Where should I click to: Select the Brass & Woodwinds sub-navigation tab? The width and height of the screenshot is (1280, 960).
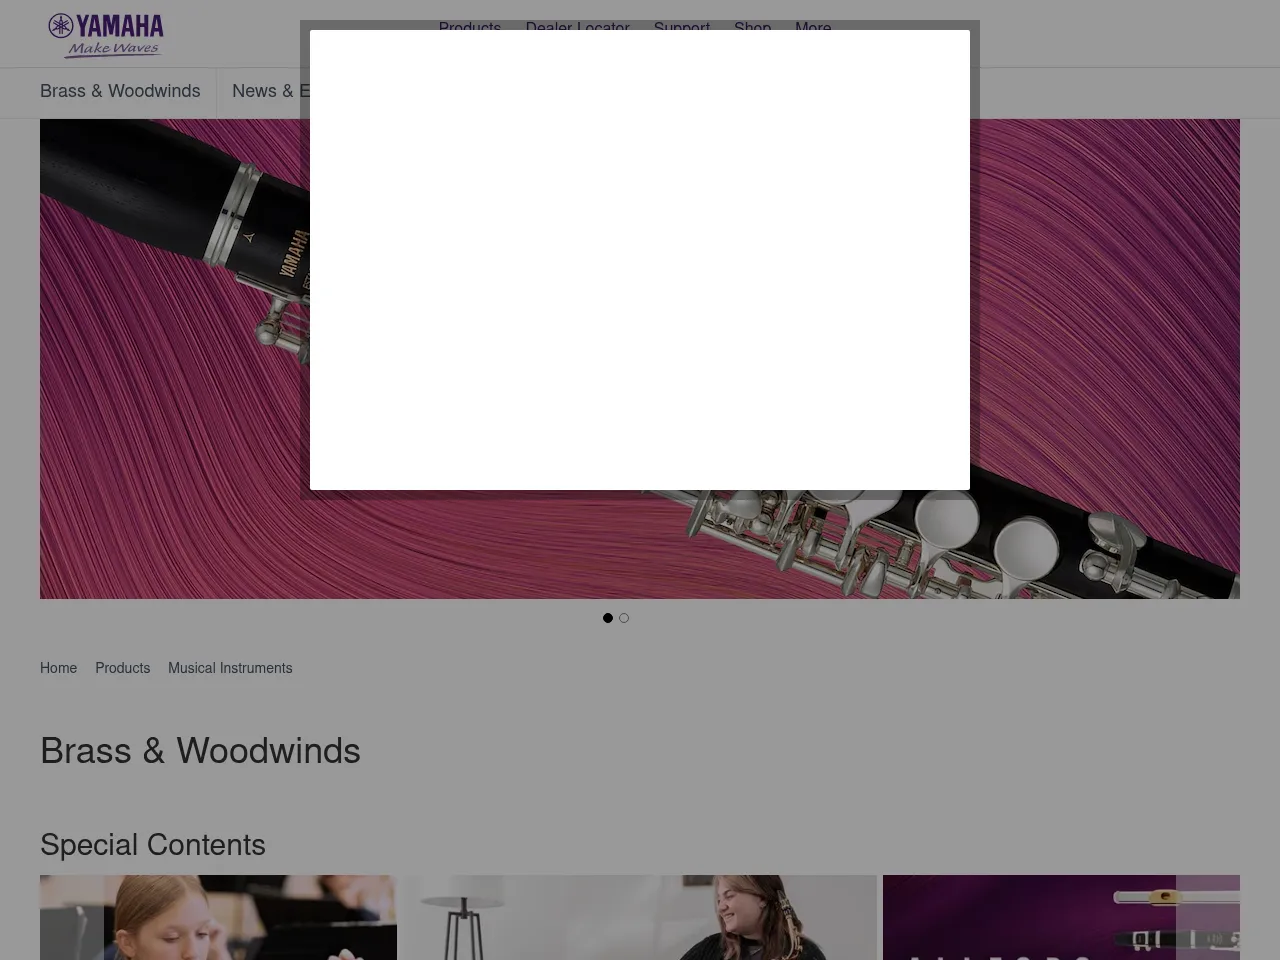(x=120, y=91)
